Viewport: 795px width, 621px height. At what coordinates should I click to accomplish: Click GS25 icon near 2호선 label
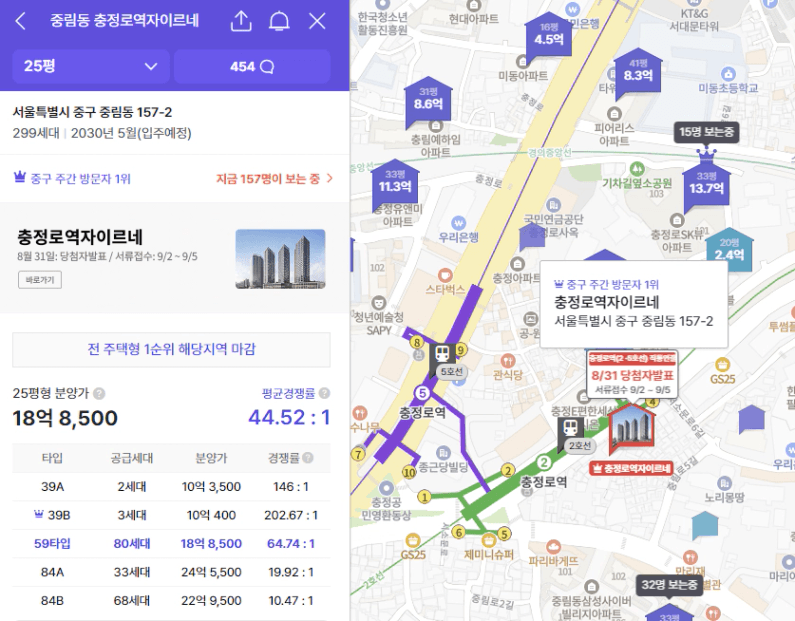(x=413, y=540)
